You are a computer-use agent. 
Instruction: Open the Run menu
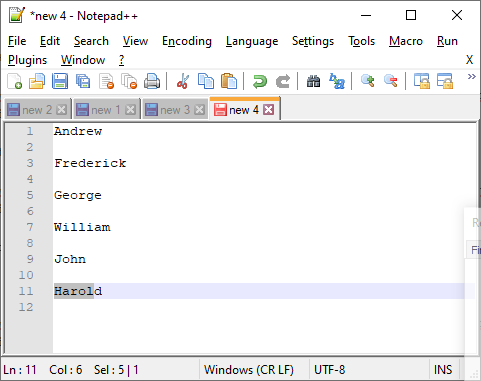(447, 41)
